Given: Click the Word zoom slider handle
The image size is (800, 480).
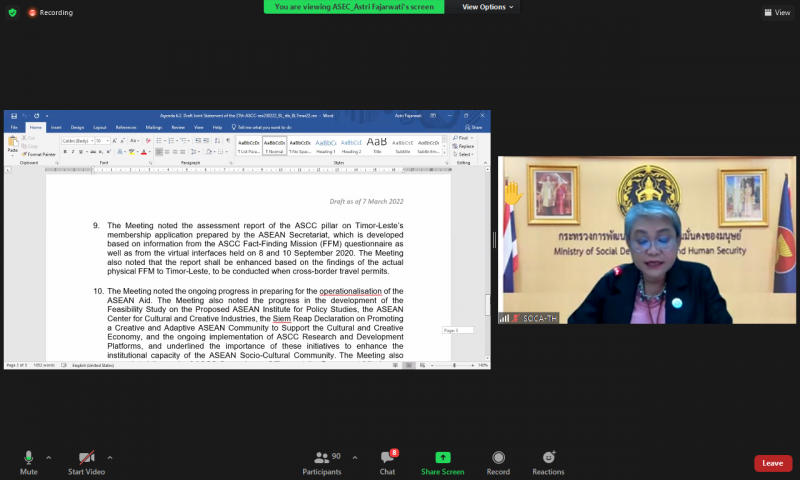Looking at the screenshot, I should click(x=454, y=365).
